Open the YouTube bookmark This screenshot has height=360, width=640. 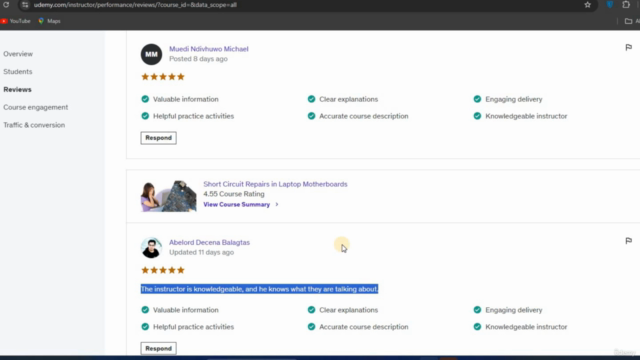(16, 21)
